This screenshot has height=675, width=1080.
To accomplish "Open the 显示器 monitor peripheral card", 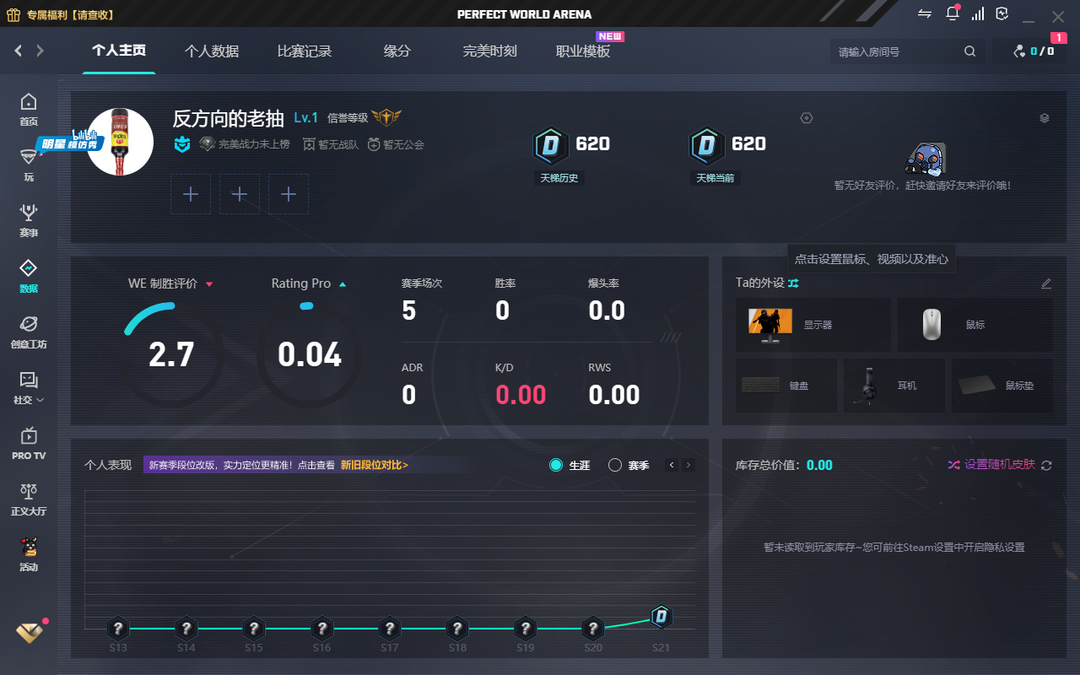I will 813,324.
